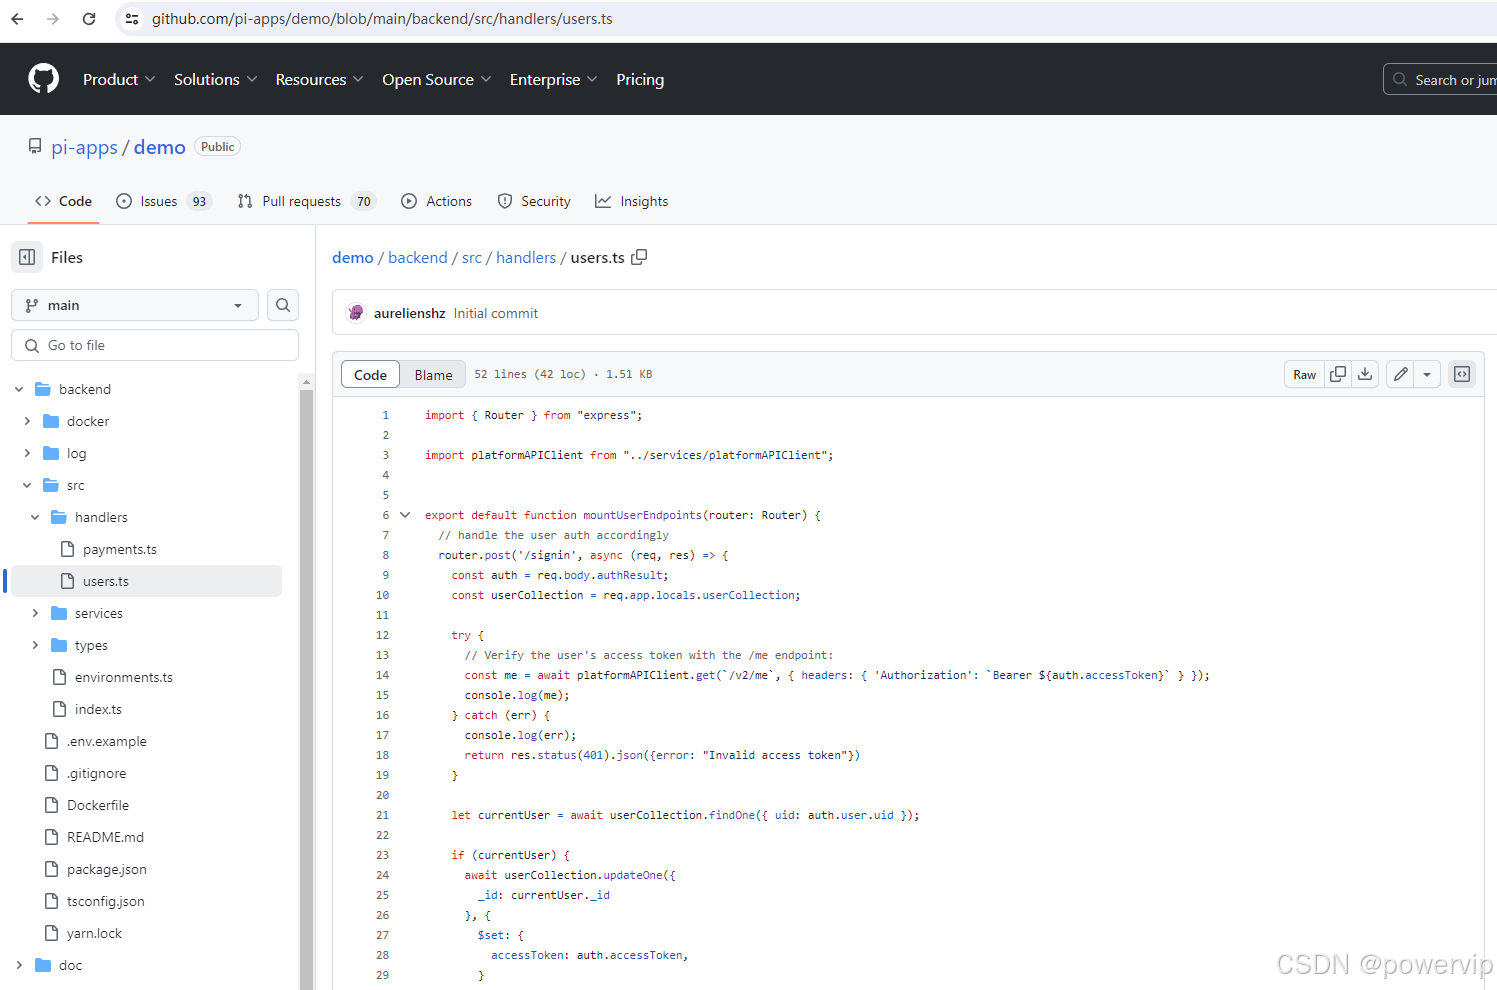Download the raw file icon
1497x990 pixels.
point(1365,374)
